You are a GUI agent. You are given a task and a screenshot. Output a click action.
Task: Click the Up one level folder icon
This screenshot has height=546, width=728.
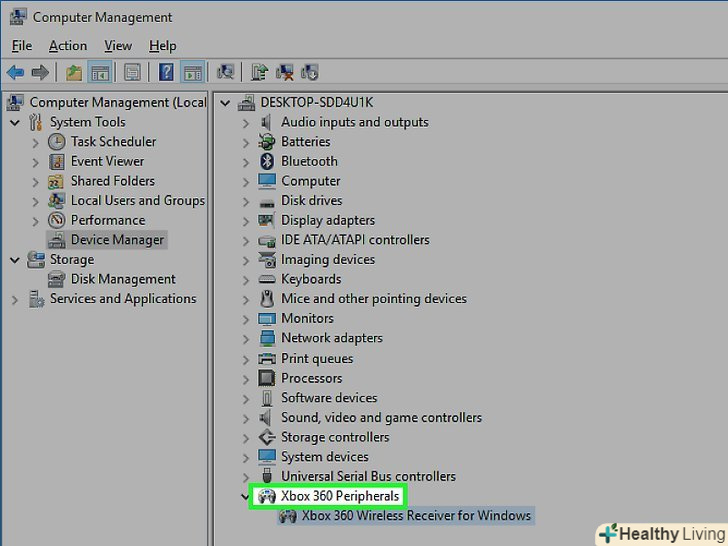pyautogui.click(x=74, y=72)
